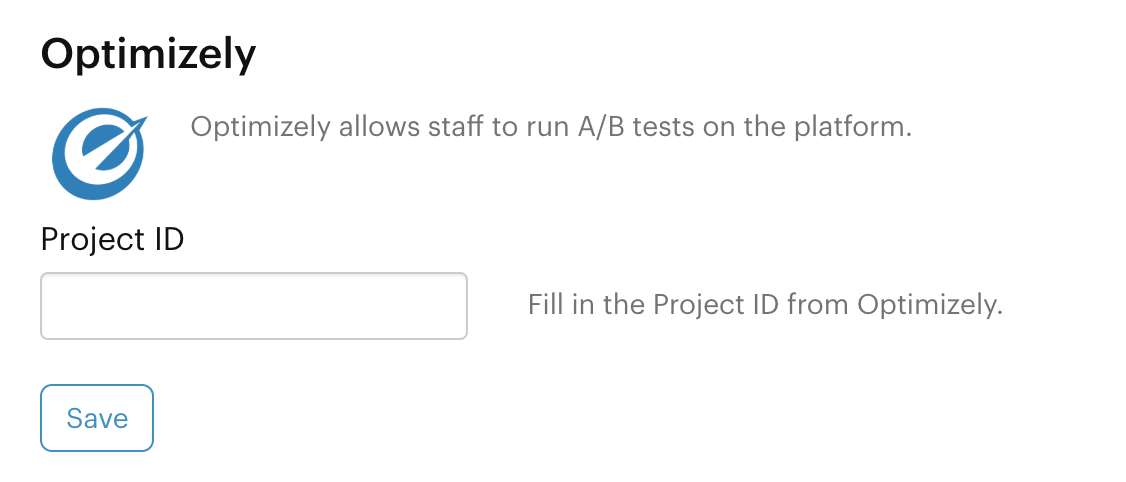Click the Optimizely heading

(x=148, y=55)
